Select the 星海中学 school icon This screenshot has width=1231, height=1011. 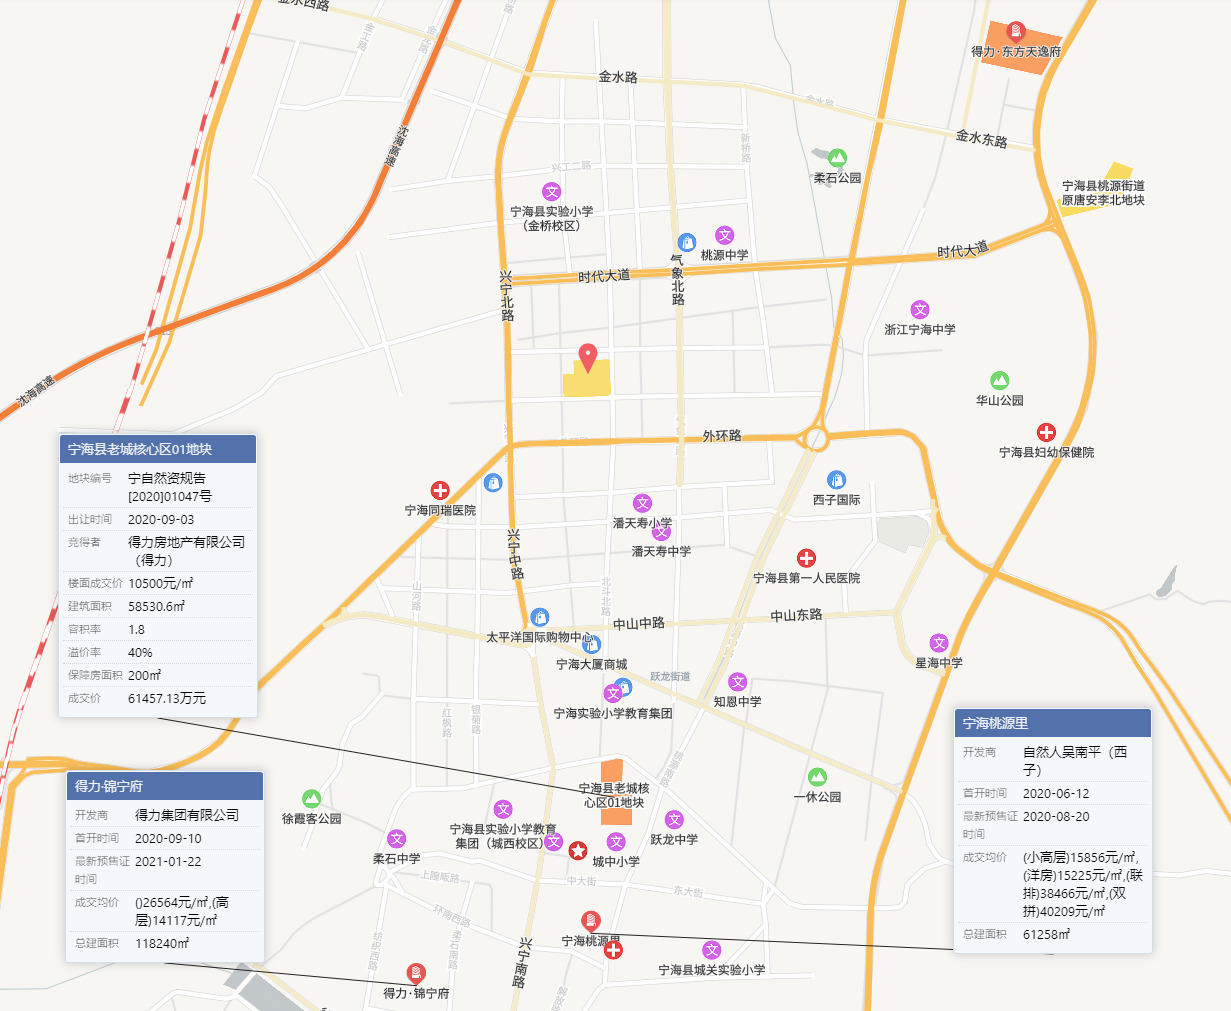[x=939, y=643]
